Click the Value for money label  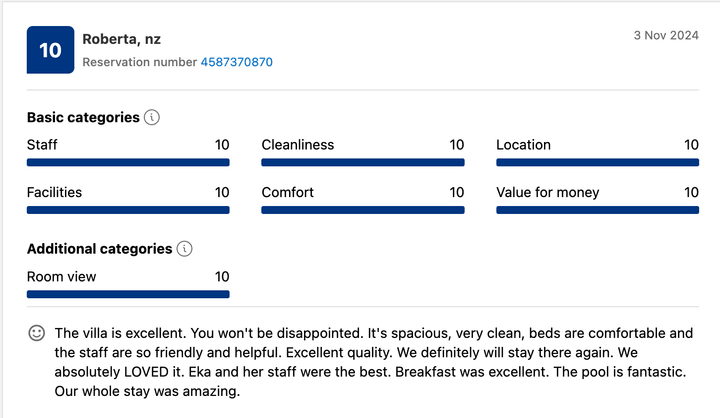[547, 192]
